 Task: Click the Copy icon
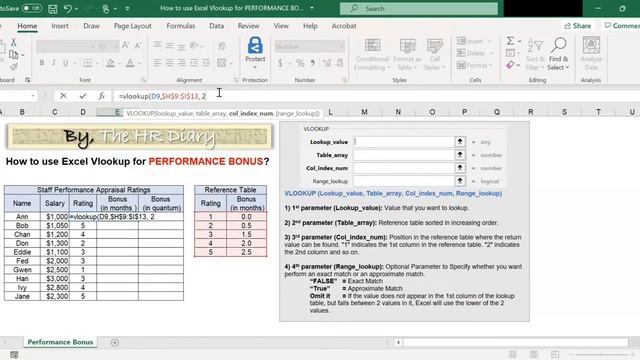pyautogui.click(x=13, y=54)
